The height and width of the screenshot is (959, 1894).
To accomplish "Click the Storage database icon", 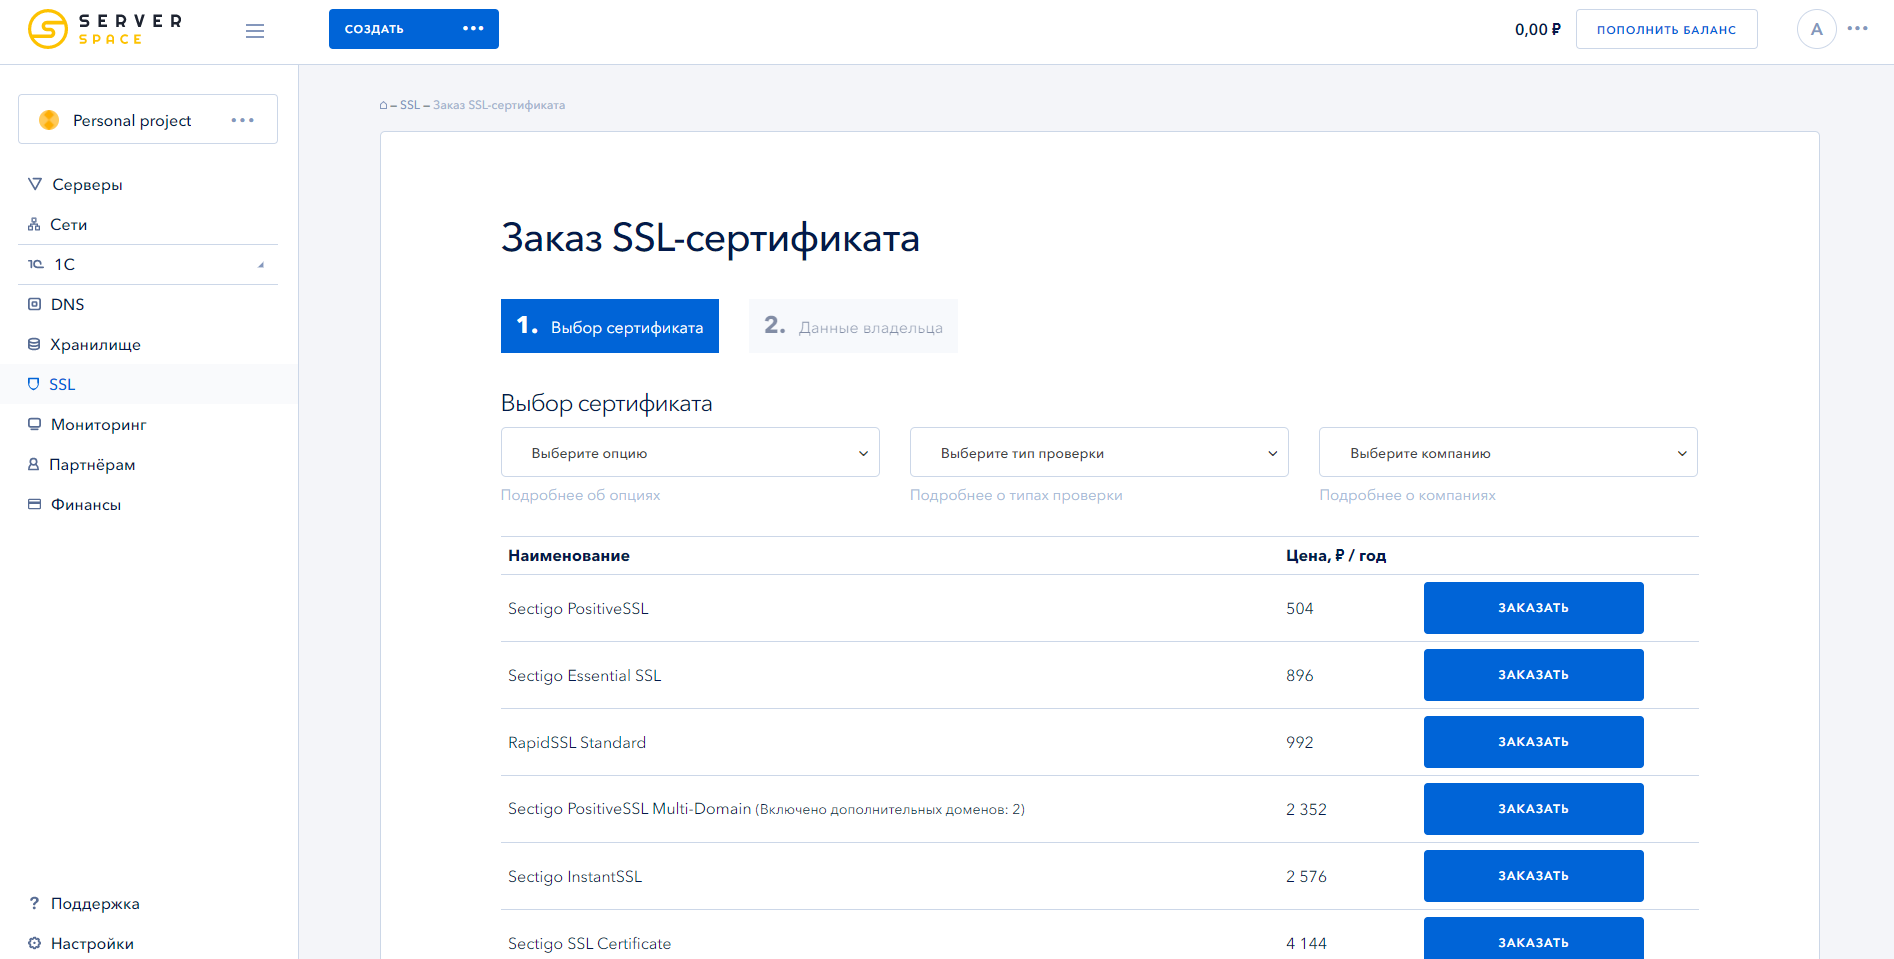I will (x=34, y=344).
